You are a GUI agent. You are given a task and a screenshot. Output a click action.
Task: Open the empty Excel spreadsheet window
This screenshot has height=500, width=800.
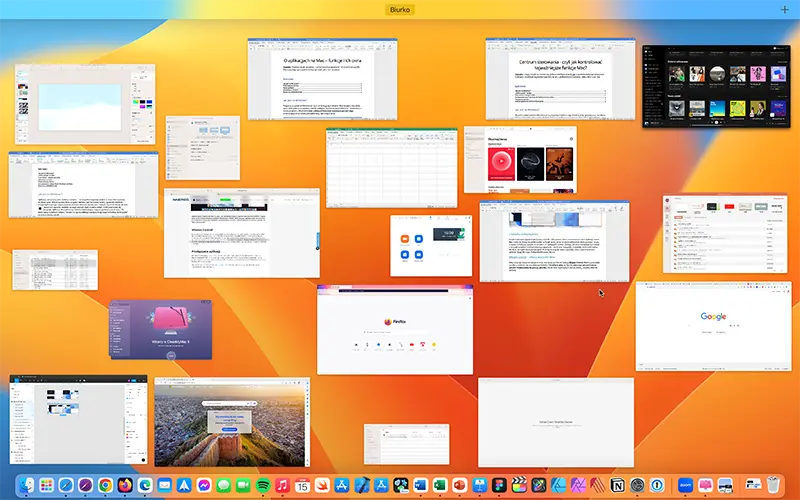[389, 166]
